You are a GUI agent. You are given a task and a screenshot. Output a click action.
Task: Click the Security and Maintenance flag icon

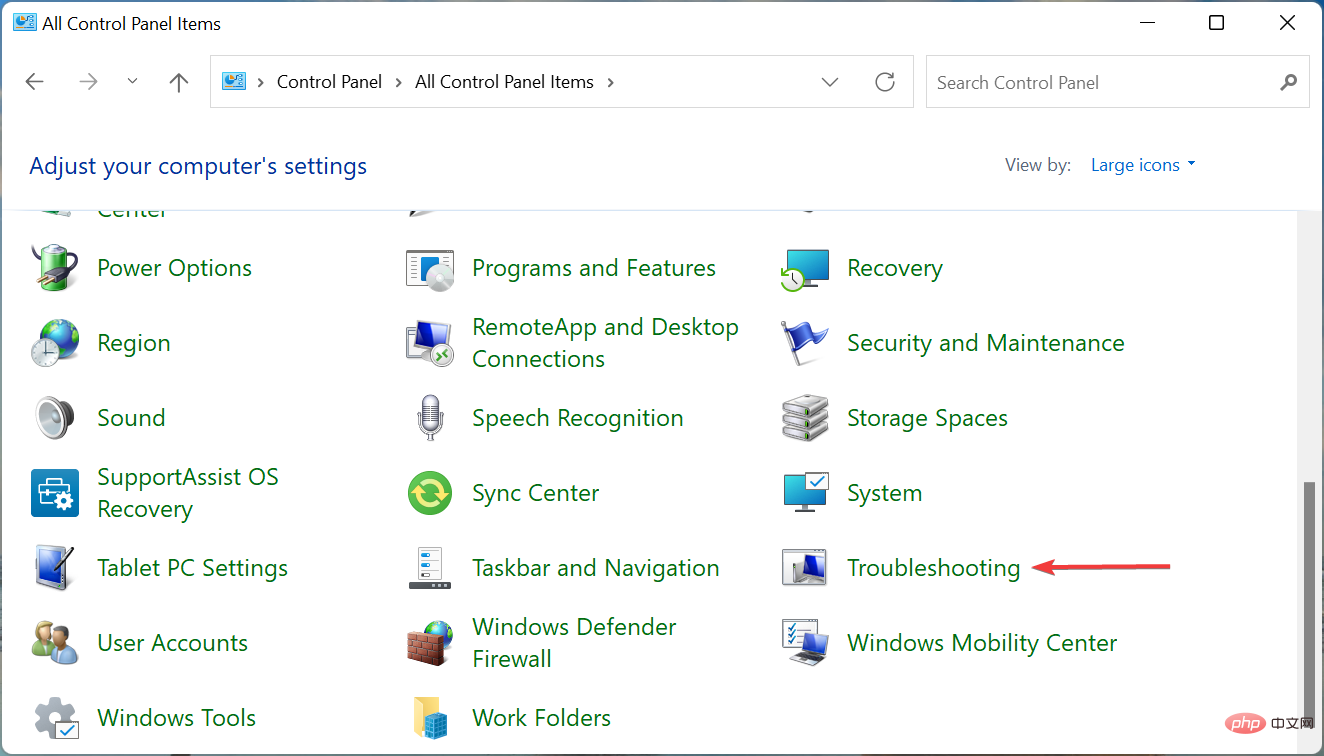click(x=805, y=343)
